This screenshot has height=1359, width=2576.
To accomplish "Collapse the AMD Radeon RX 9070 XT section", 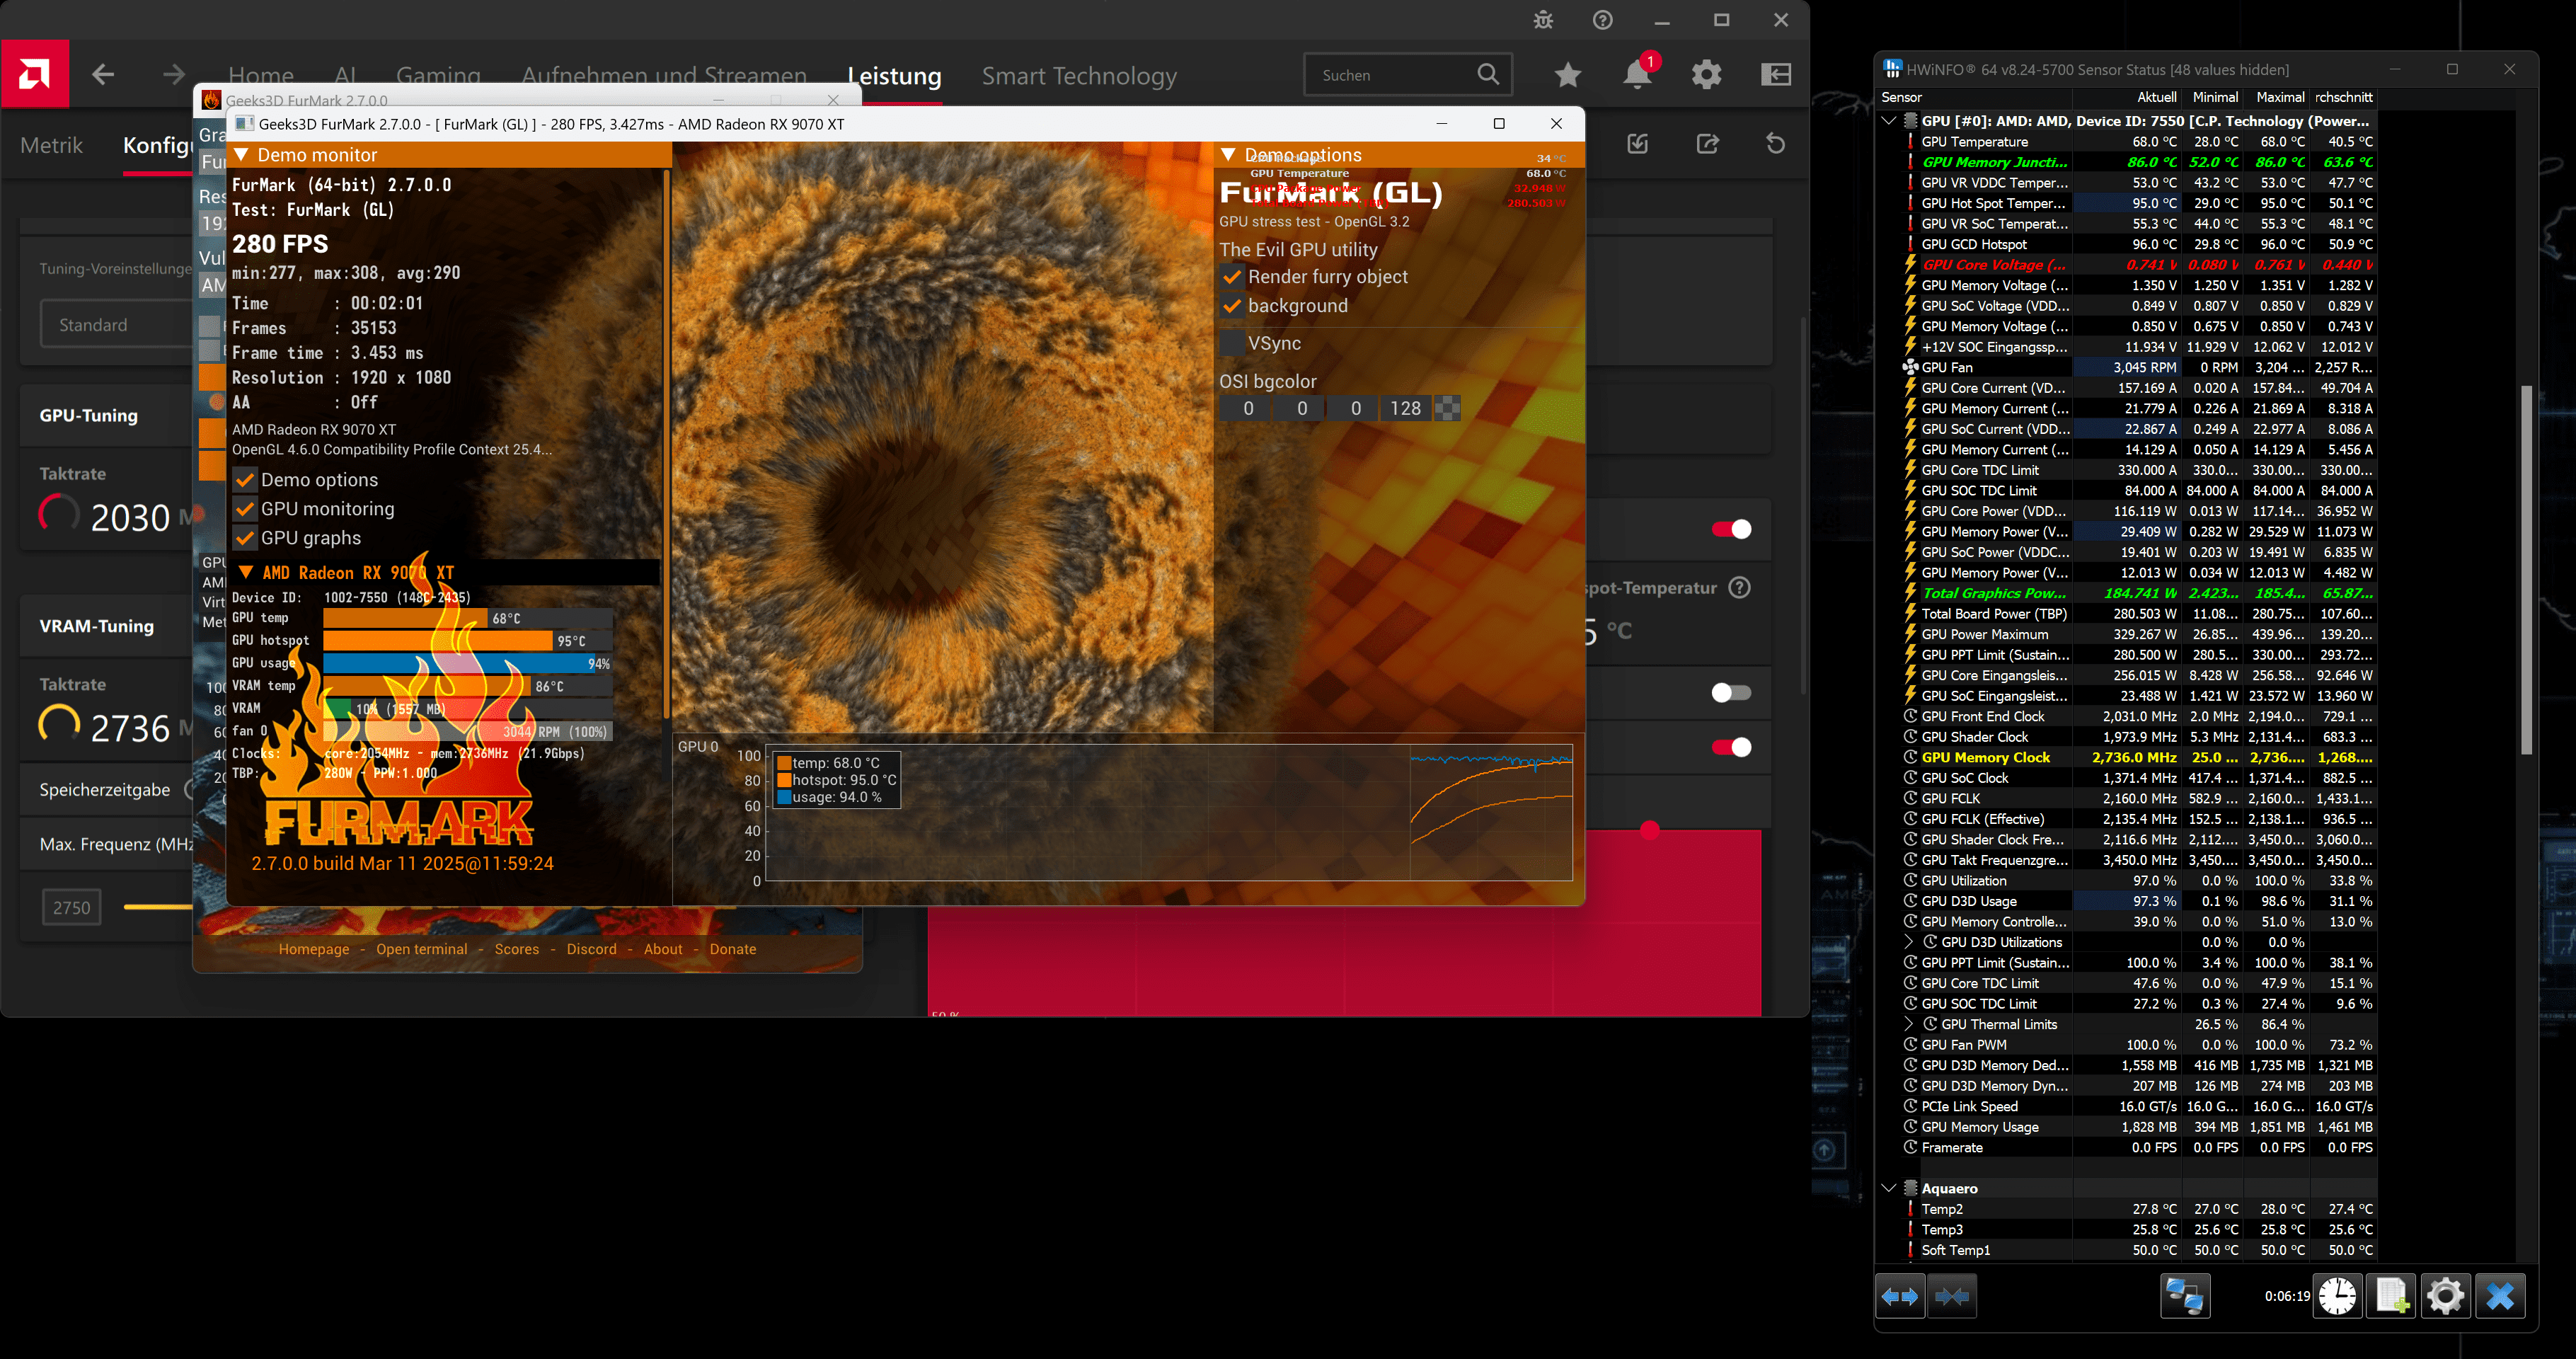I will click(246, 573).
